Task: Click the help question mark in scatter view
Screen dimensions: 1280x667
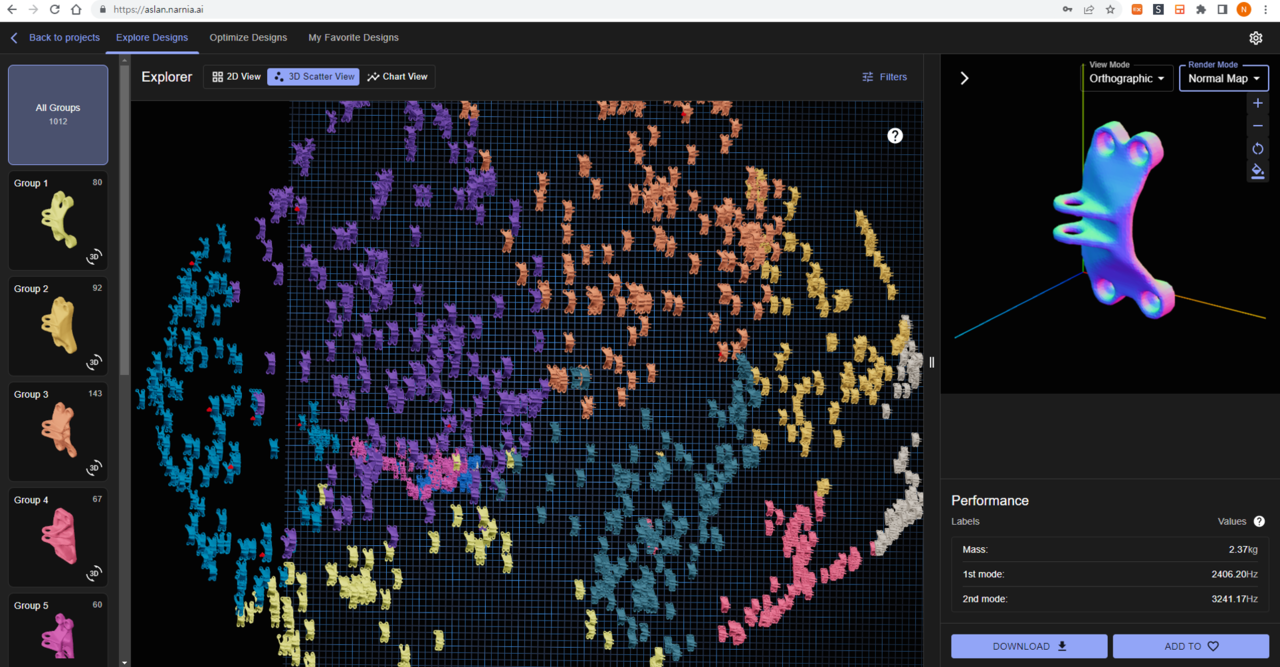Action: pyautogui.click(x=895, y=136)
